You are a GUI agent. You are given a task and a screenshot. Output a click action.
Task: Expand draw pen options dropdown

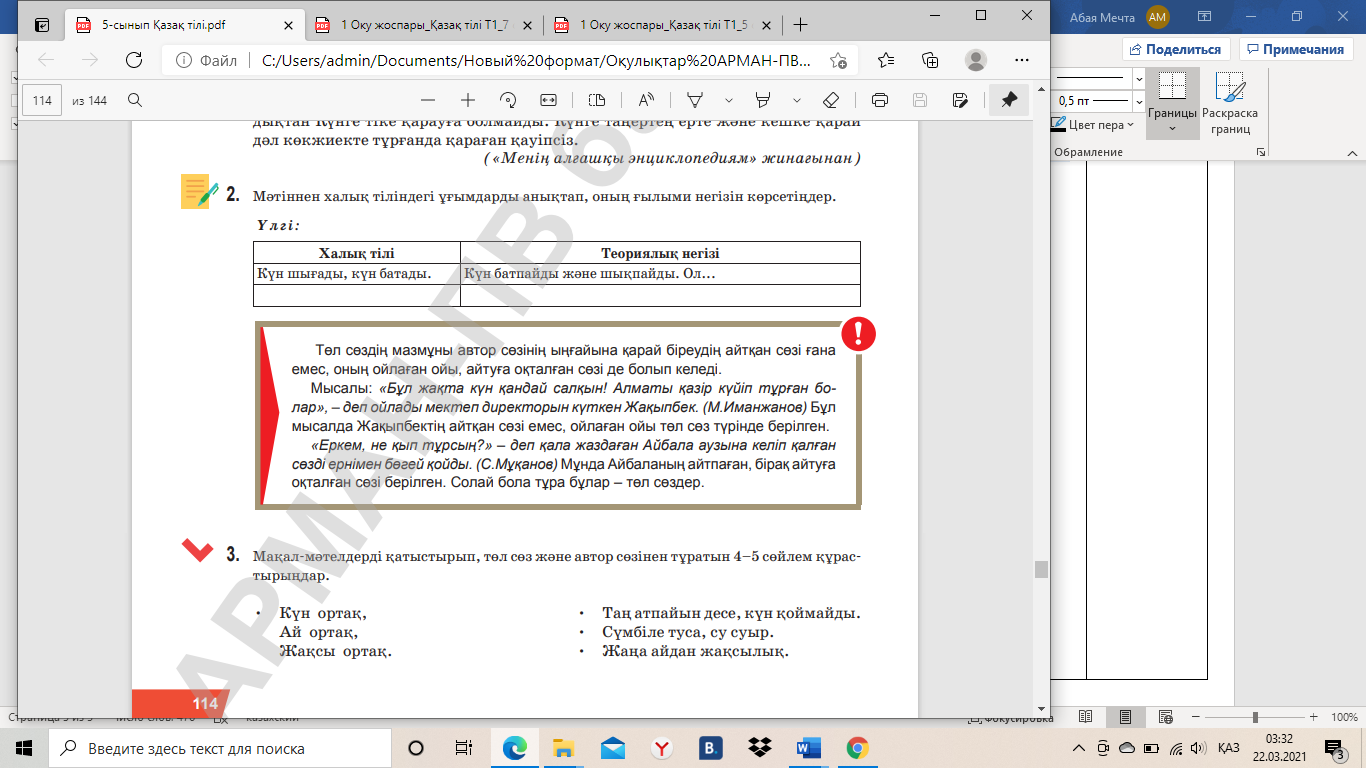(728, 100)
